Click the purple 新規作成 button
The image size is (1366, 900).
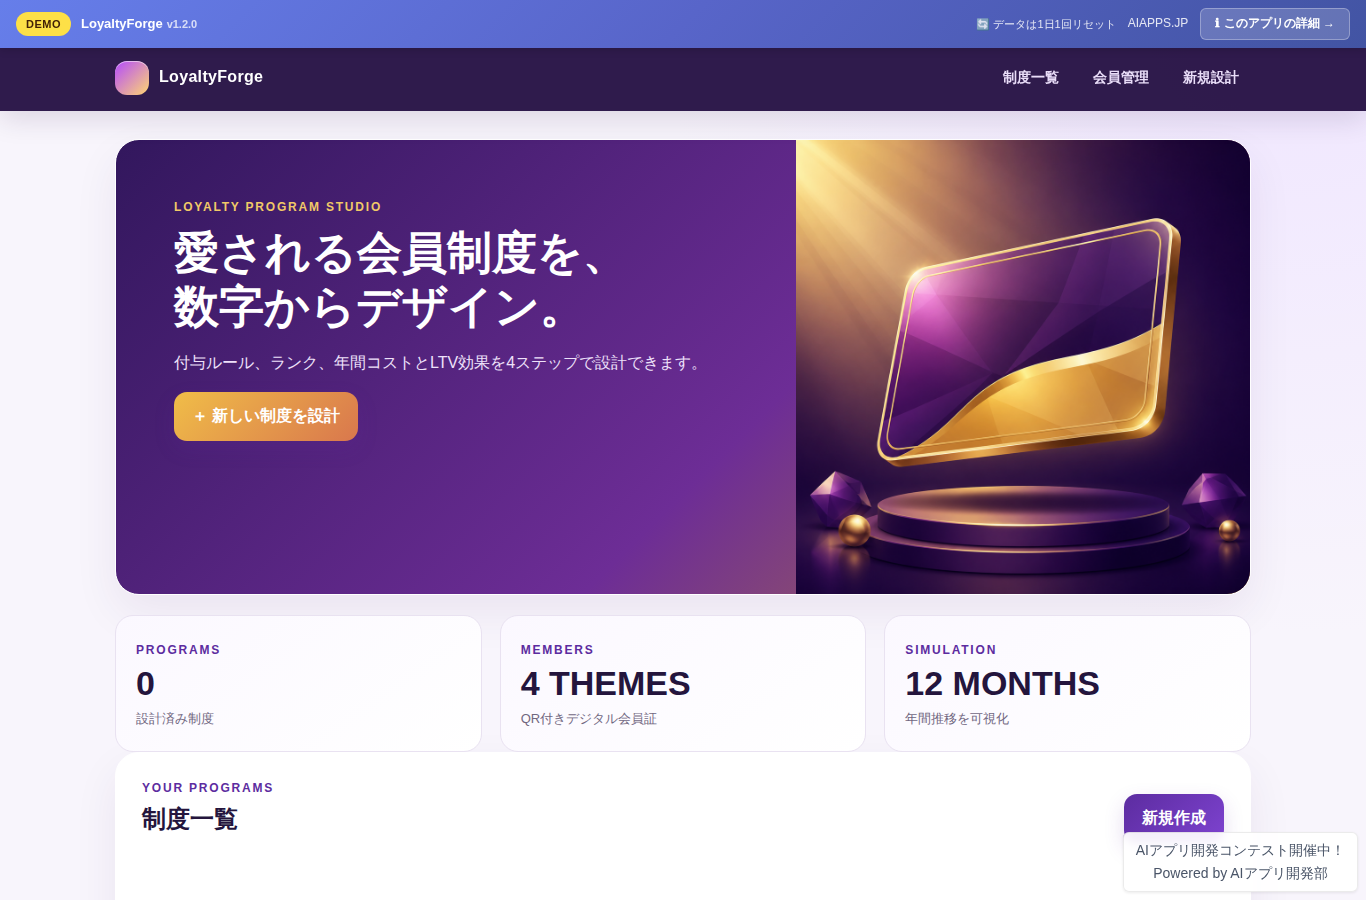(1174, 818)
